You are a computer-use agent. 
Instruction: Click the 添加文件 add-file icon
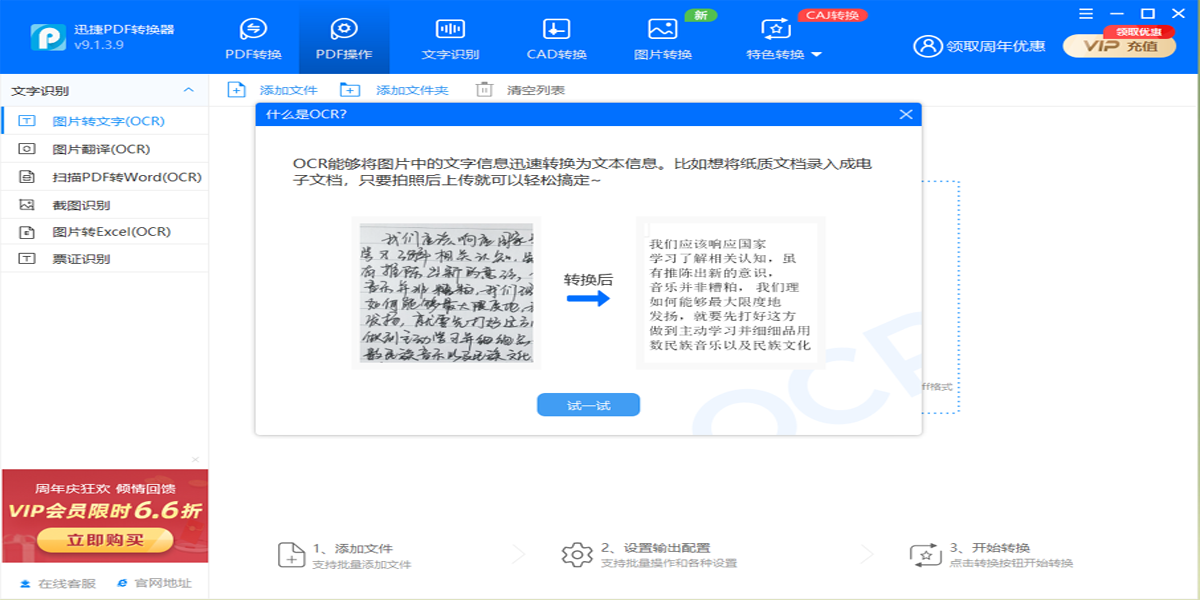236,89
